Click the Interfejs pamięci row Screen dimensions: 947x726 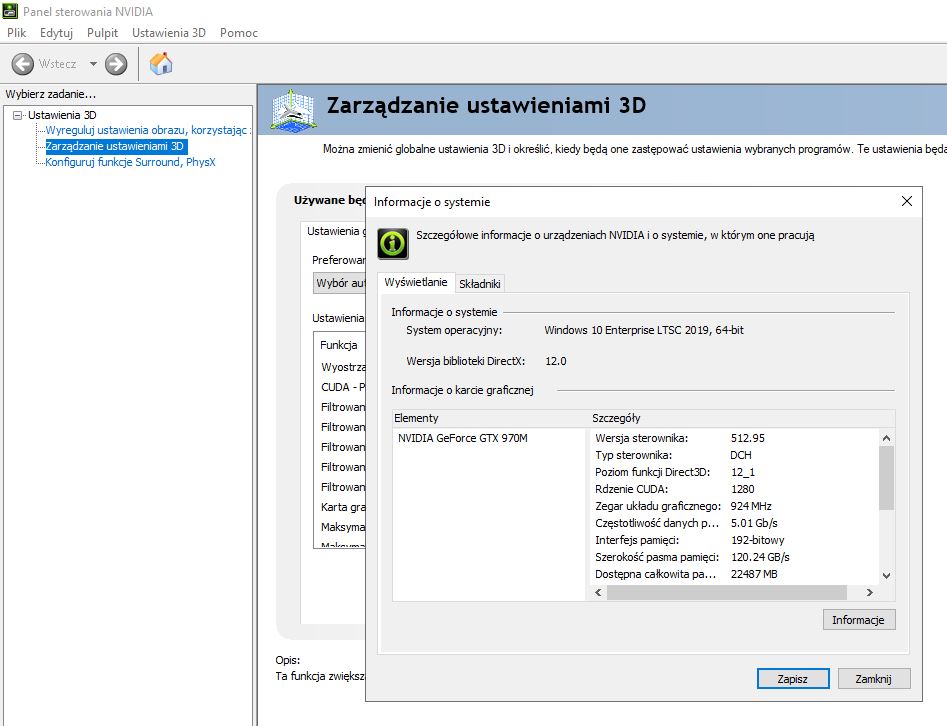(x=734, y=540)
